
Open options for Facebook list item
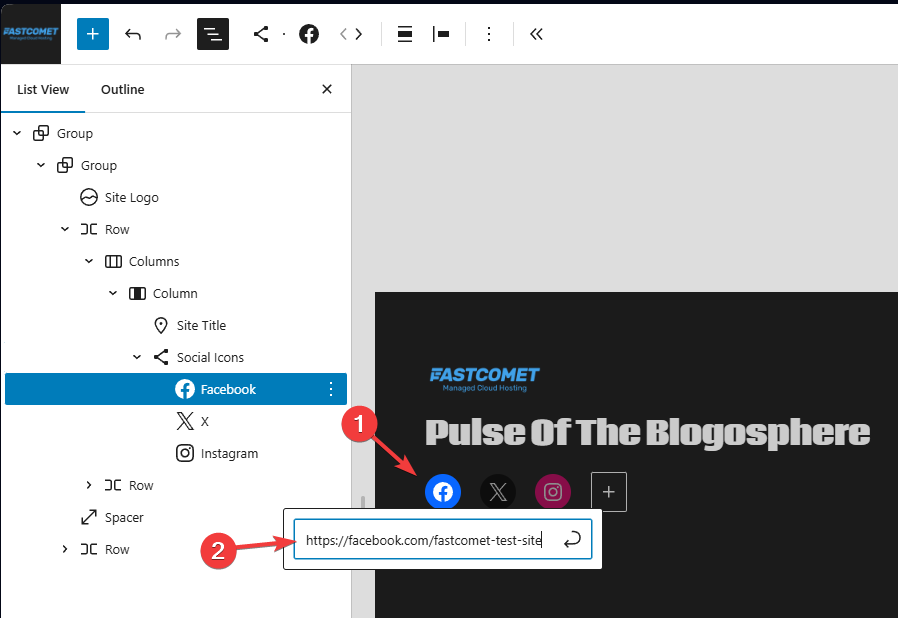pos(331,389)
